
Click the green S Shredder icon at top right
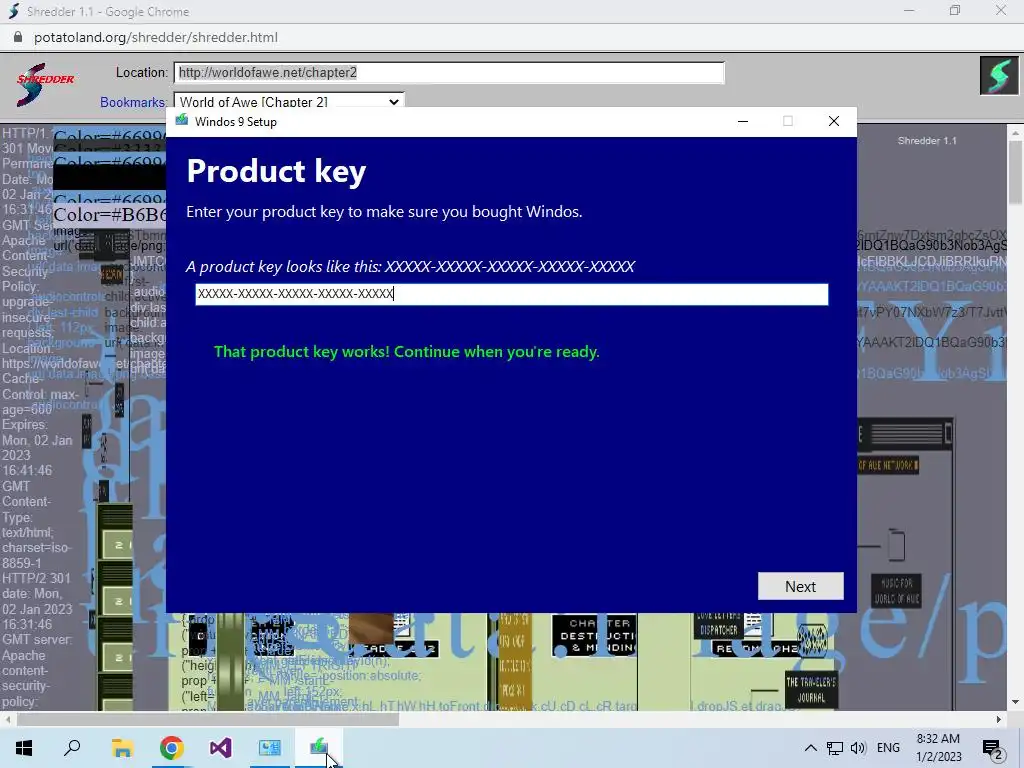[x=999, y=76]
